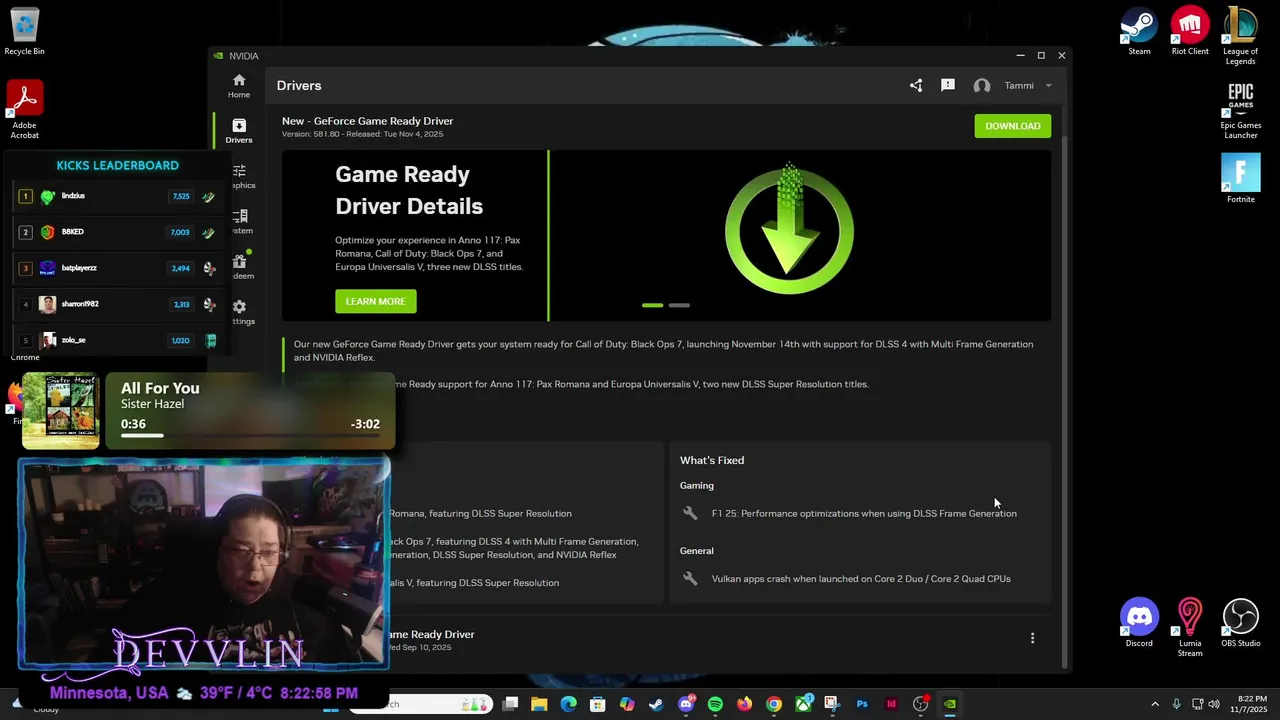Click the NVIDIA window vertical scrollbar
This screenshot has height=720, width=1280.
tap(1064, 400)
